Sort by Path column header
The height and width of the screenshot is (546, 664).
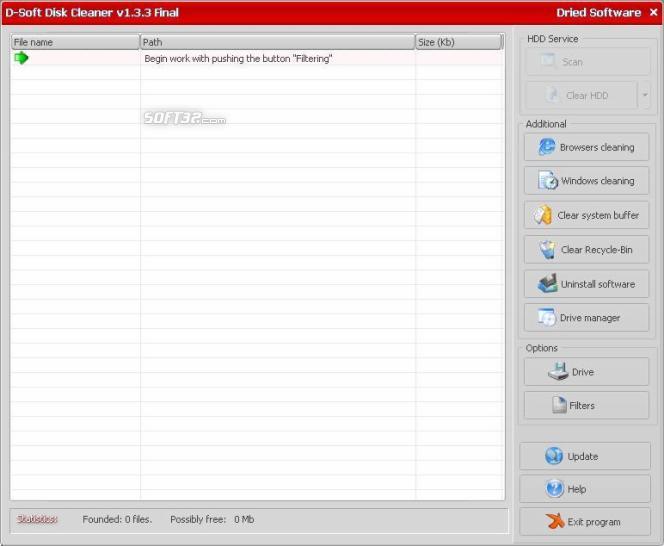click(277, 42)
